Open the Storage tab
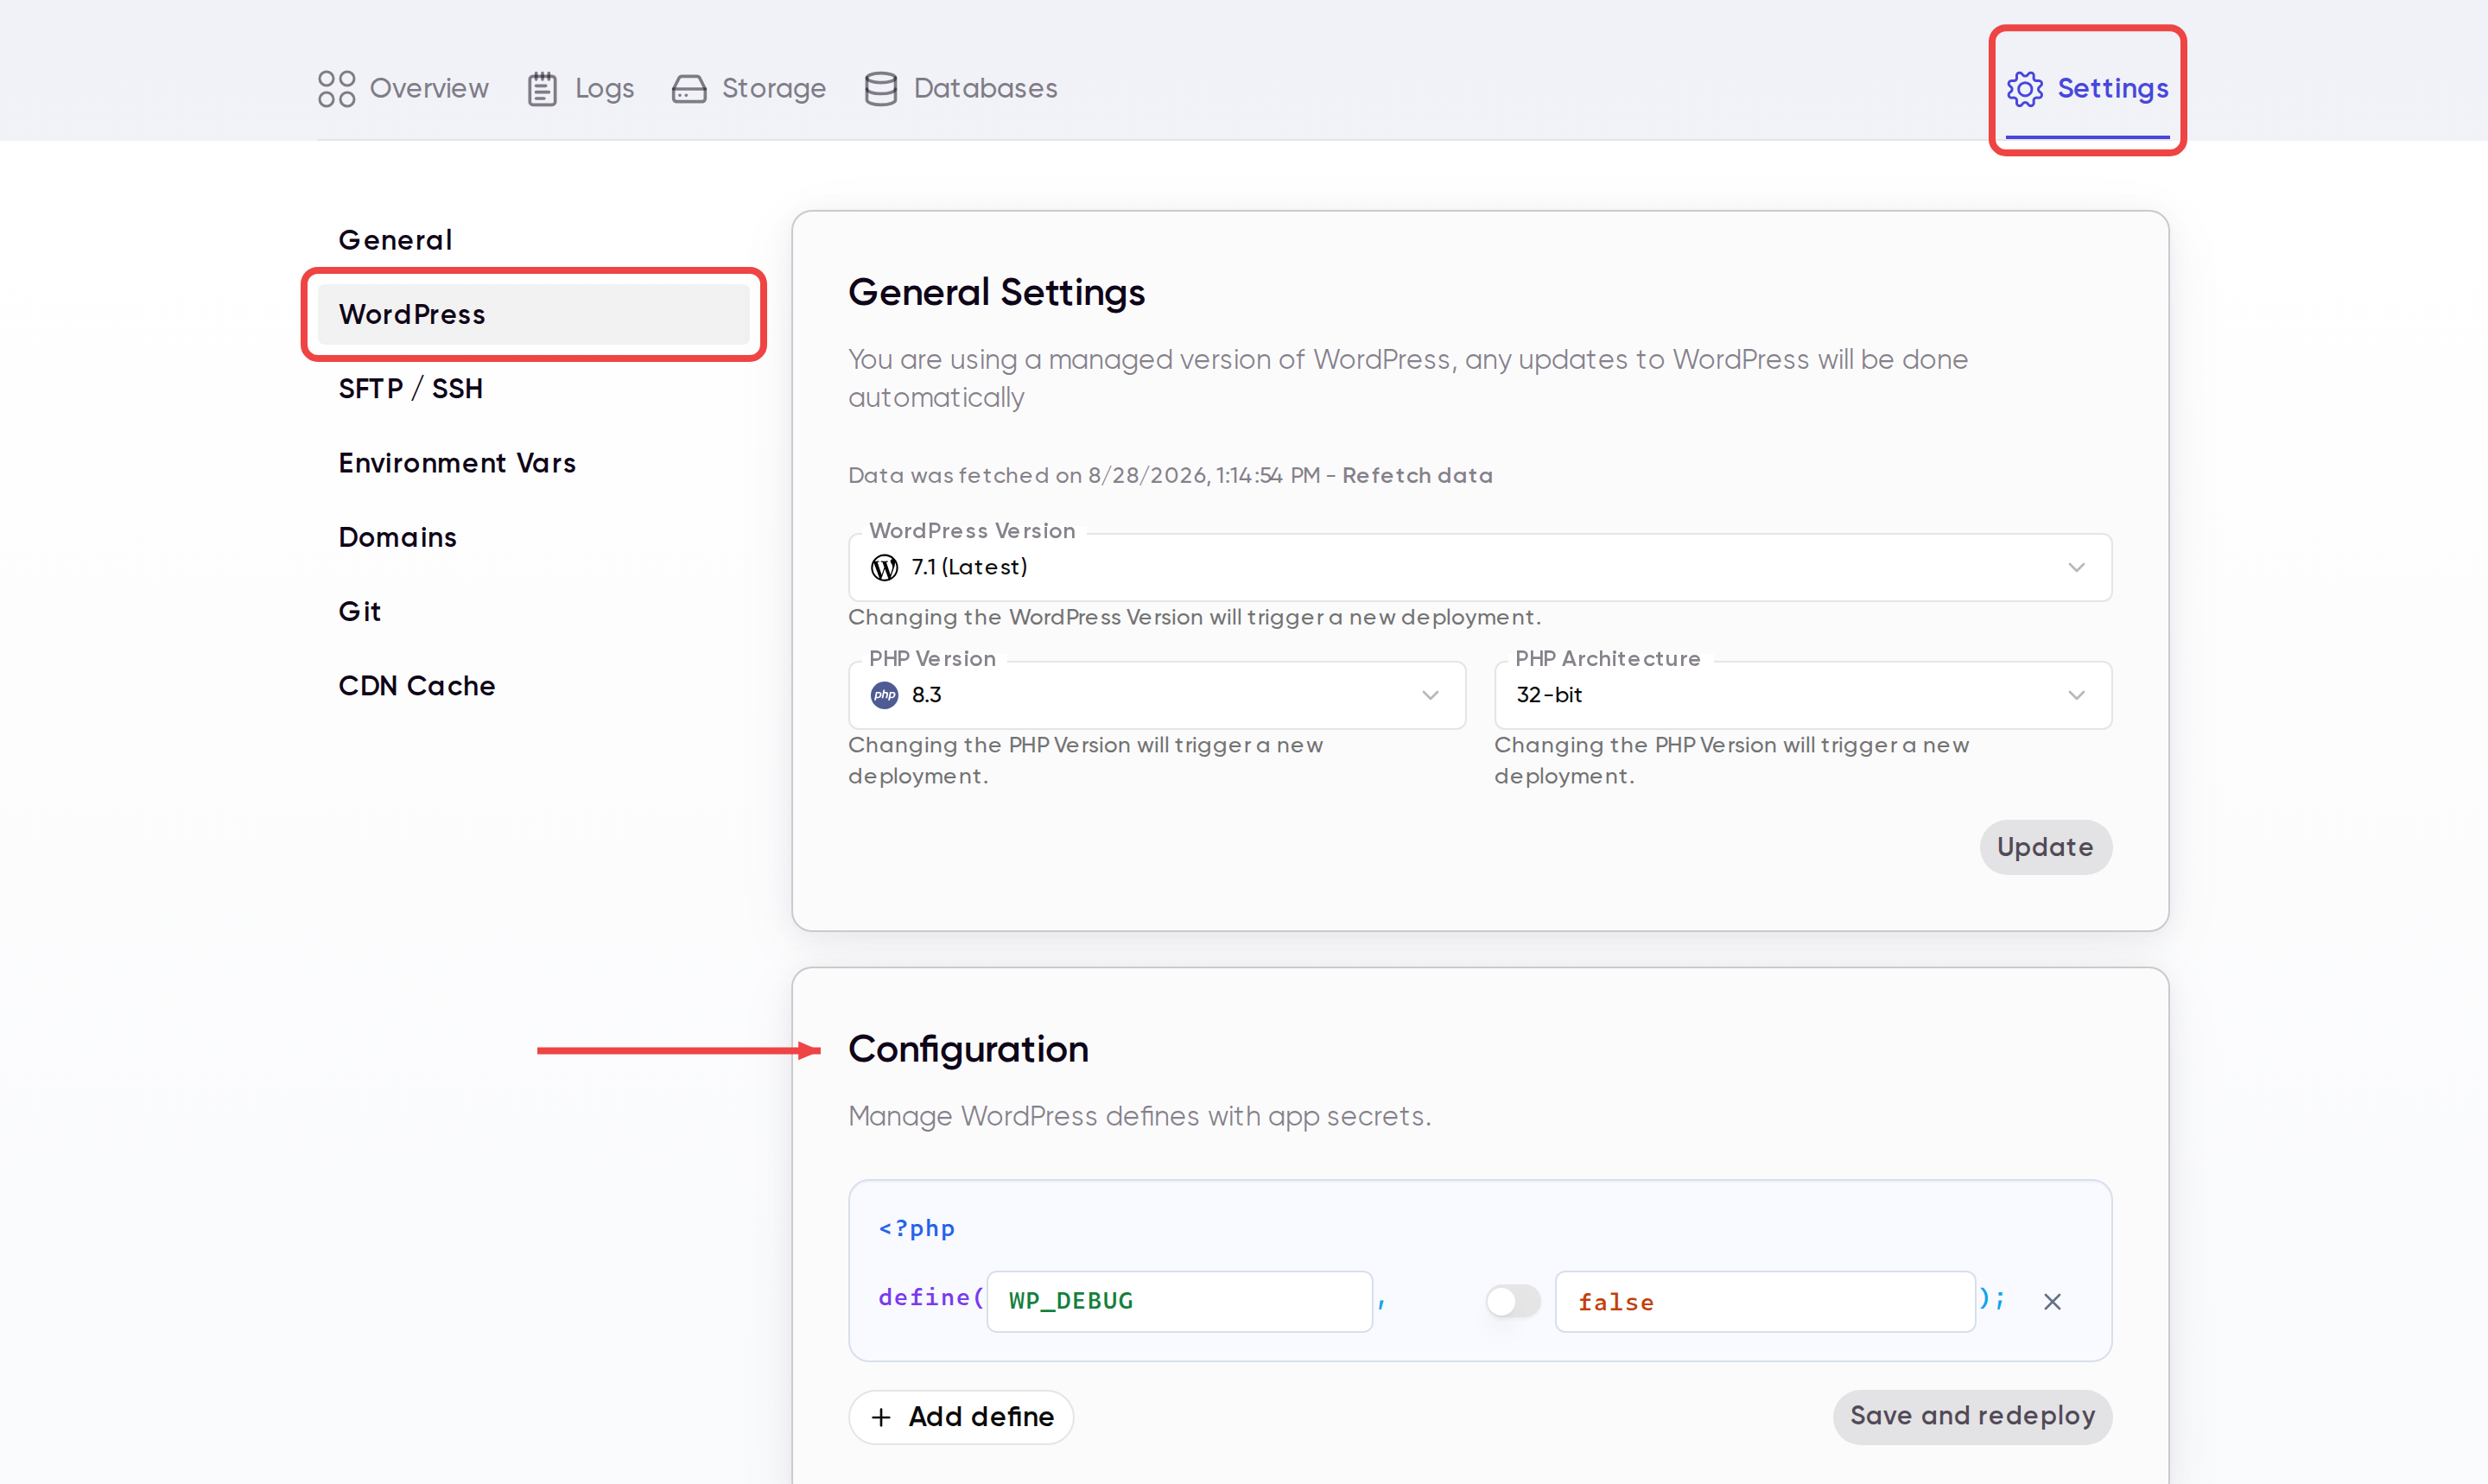Screen dimensions: 2488x1484 click(749, 88)
